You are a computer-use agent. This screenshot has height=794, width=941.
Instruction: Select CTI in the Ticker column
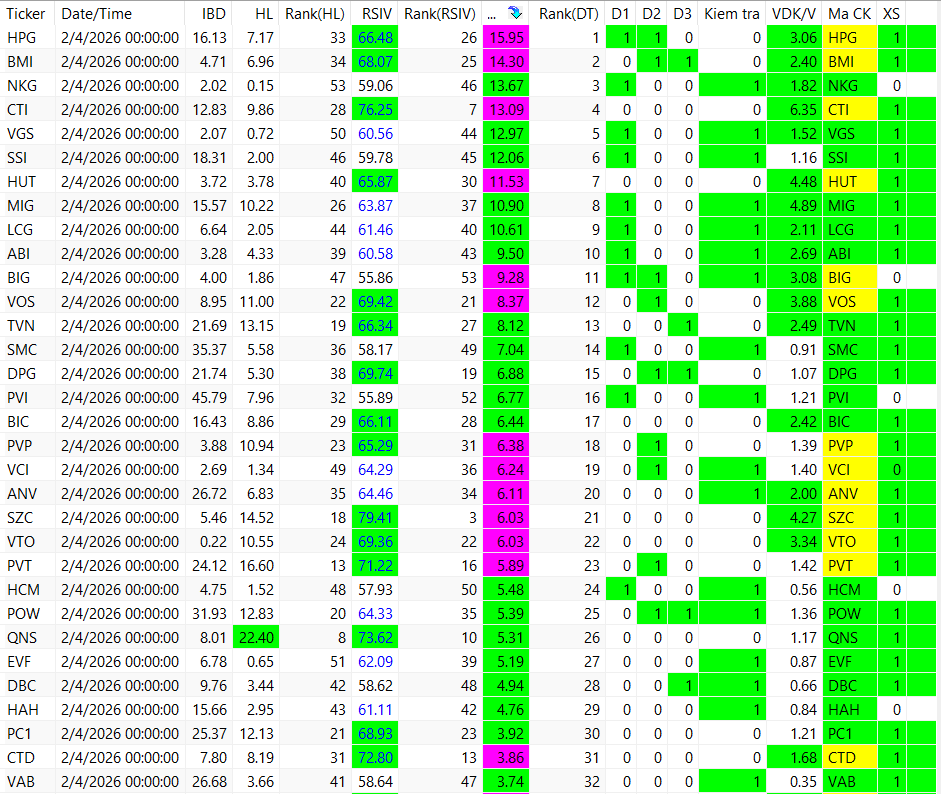17,110
